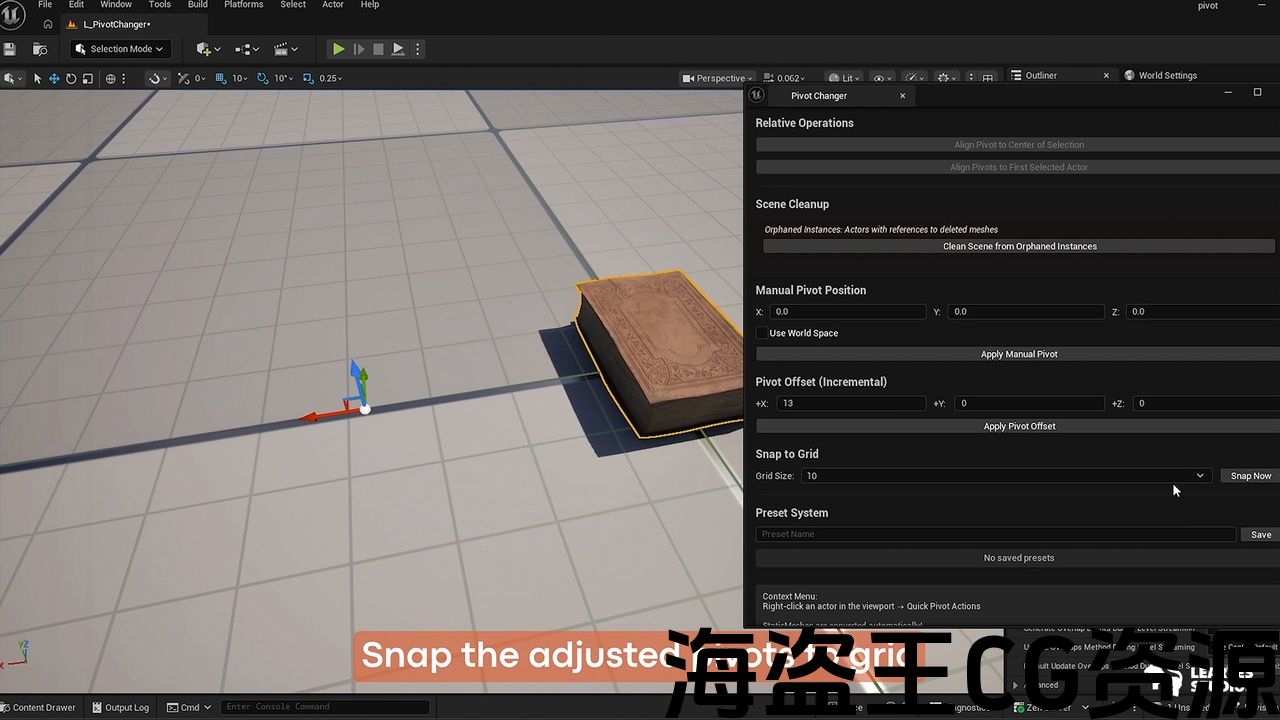
Task: Open the Platforms menu
Action: [x=243, y=5]
